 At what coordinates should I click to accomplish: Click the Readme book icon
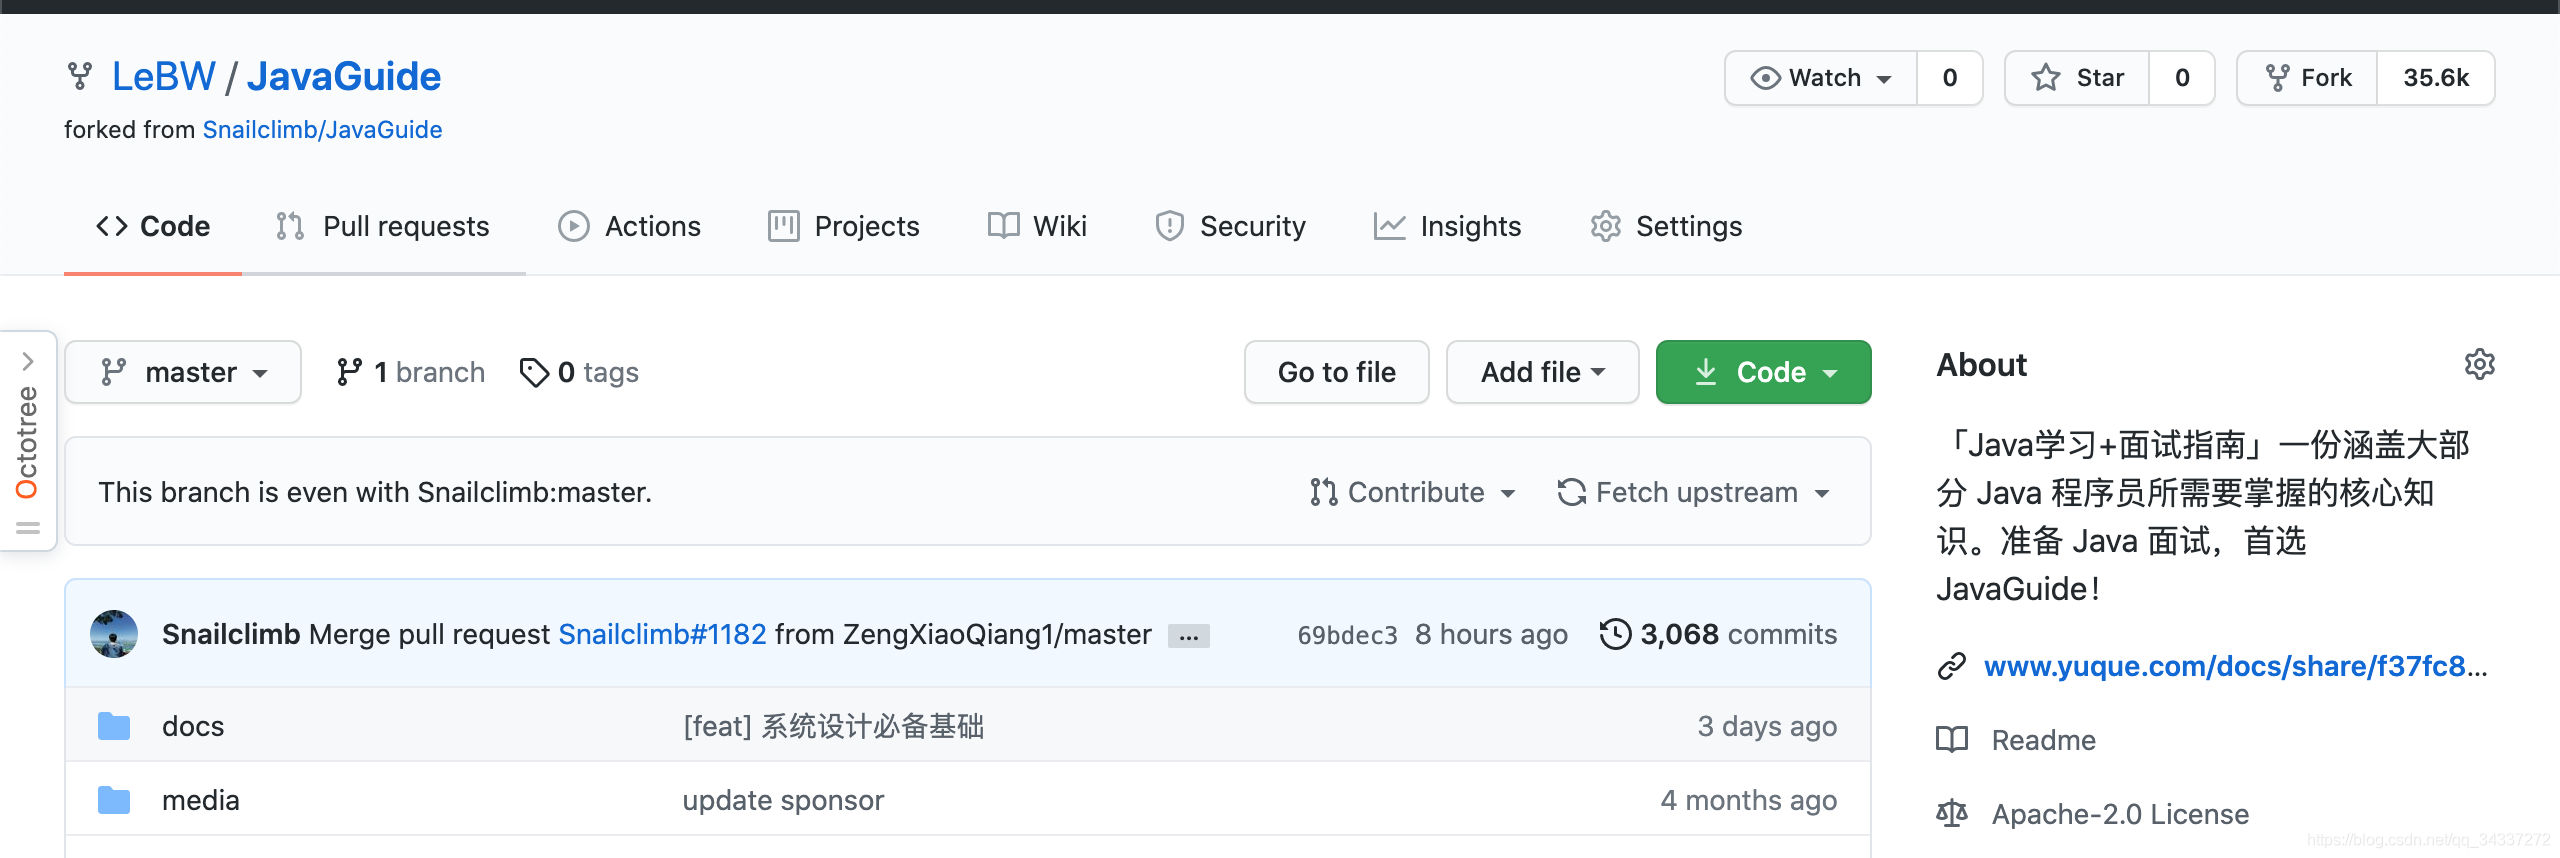(x=1951, y=740)
